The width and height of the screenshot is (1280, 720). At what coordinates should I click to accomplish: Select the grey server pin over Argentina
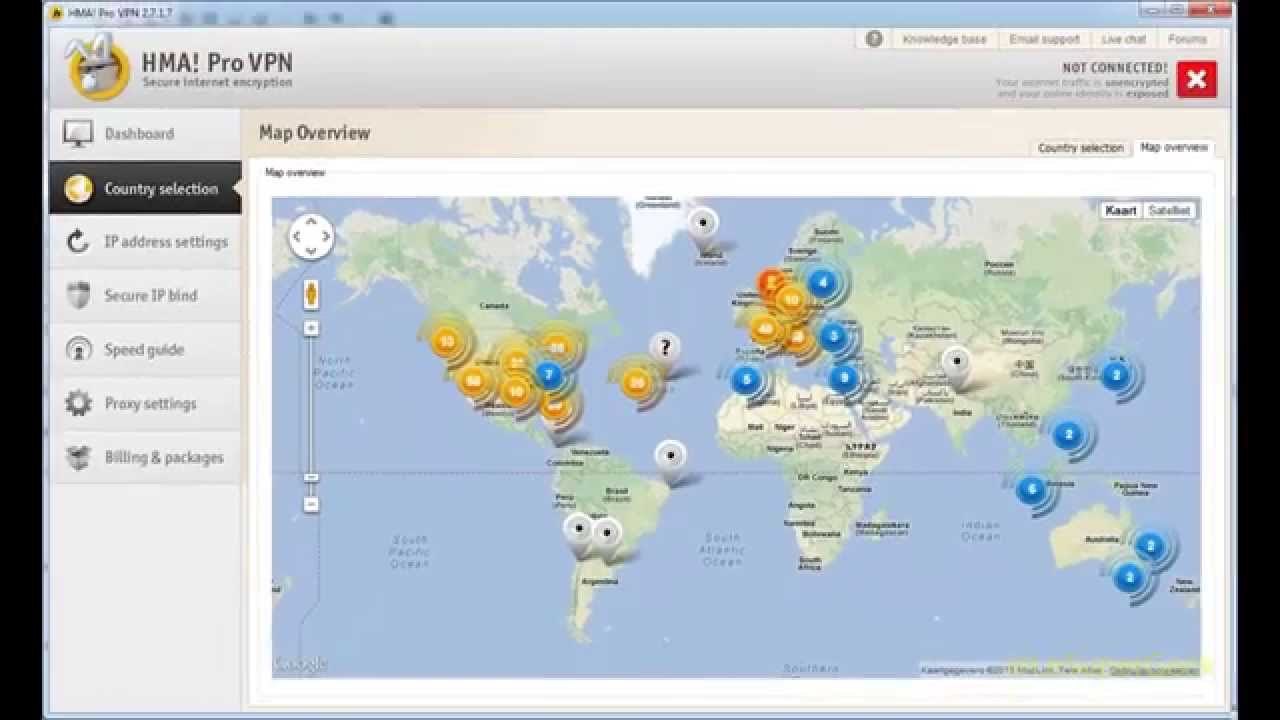(x=606, y=533)
